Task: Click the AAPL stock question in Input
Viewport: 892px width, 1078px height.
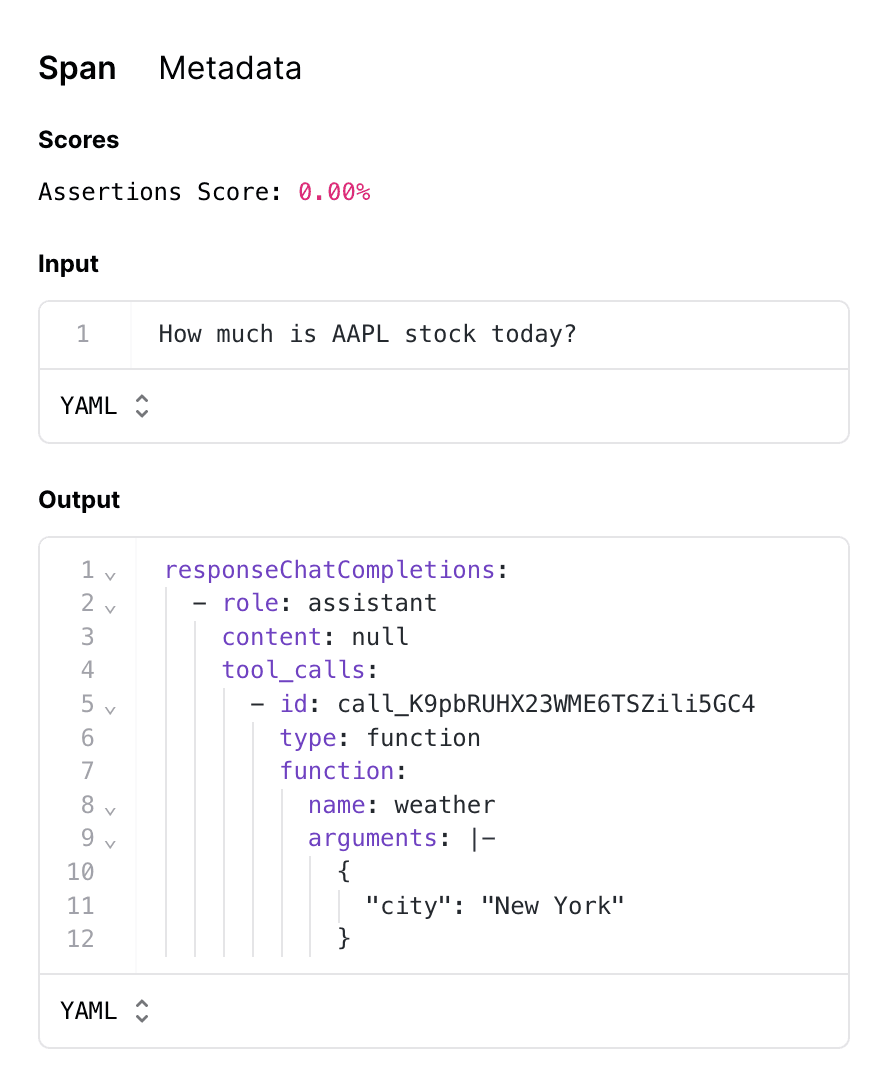Action: (x=367, y=334)
